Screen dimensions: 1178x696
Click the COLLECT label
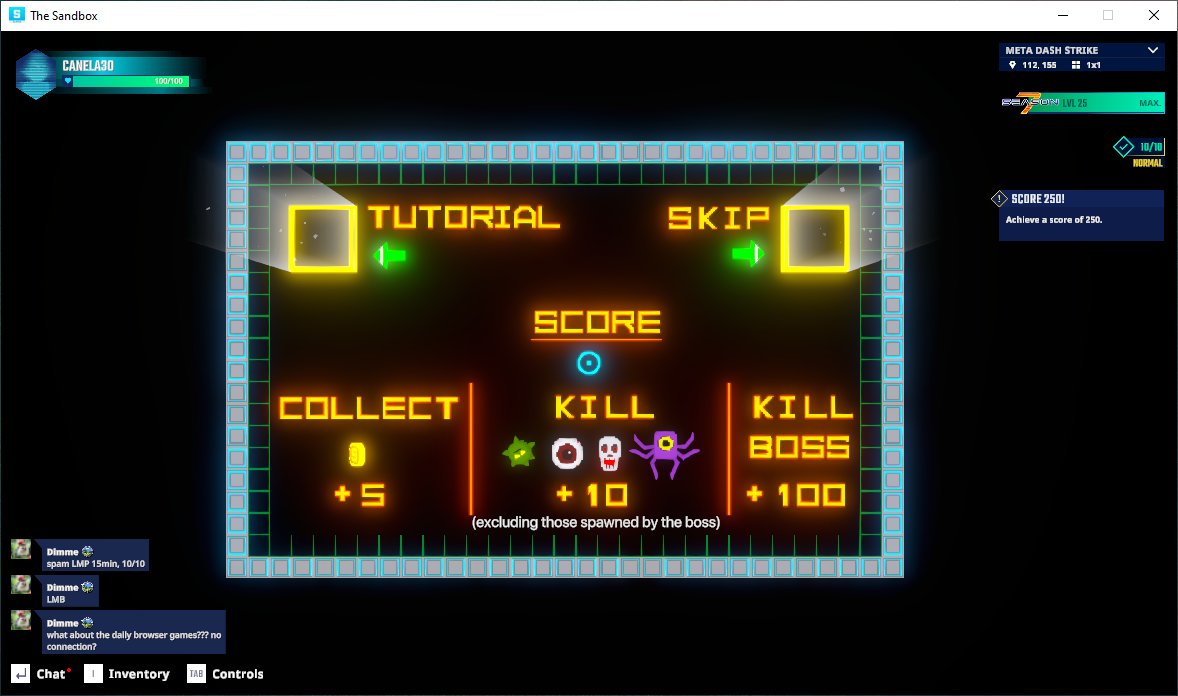click(368, 408)
